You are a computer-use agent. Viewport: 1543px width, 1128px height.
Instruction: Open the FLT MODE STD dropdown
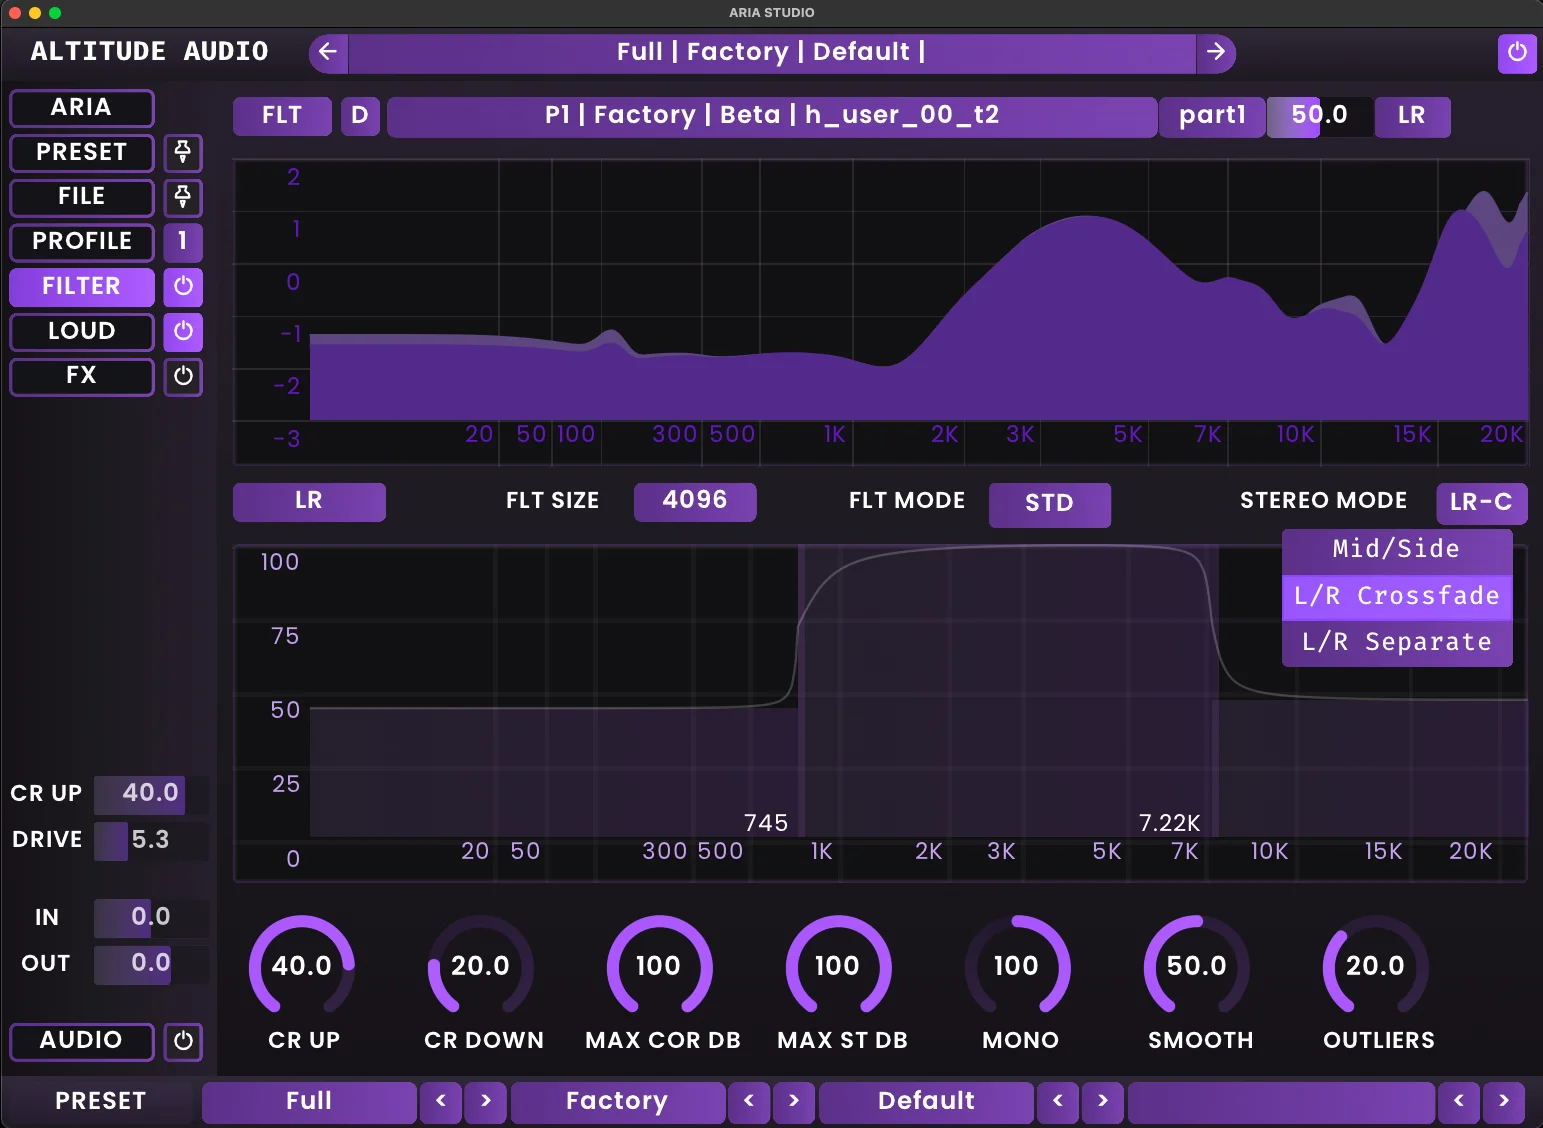(x=1050, y=505)
